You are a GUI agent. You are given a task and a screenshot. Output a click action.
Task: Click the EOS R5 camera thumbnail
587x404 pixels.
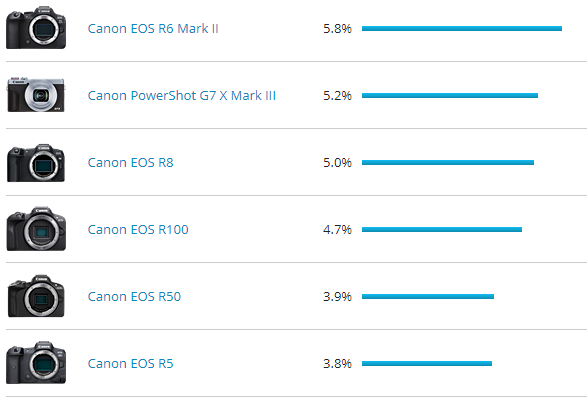point(36,362)
